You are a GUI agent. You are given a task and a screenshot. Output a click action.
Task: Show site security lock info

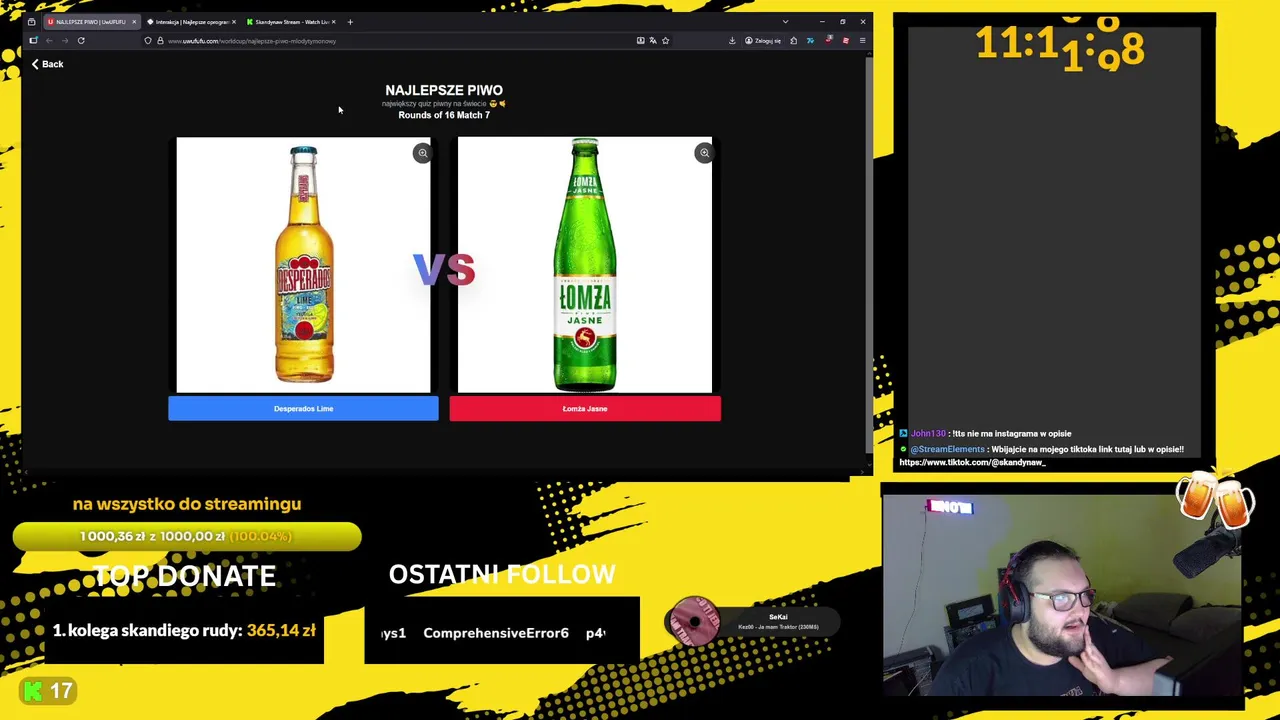pyautogui.click(x=160, y=41)
